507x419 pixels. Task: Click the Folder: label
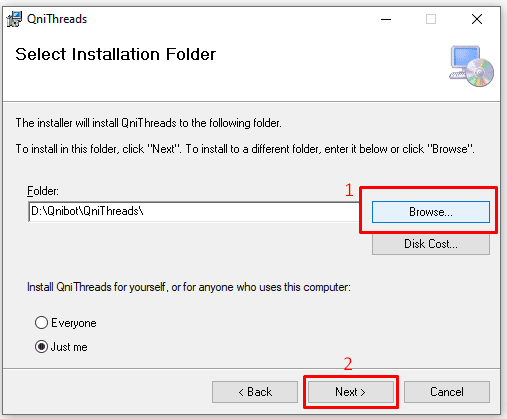click(43, 191)
